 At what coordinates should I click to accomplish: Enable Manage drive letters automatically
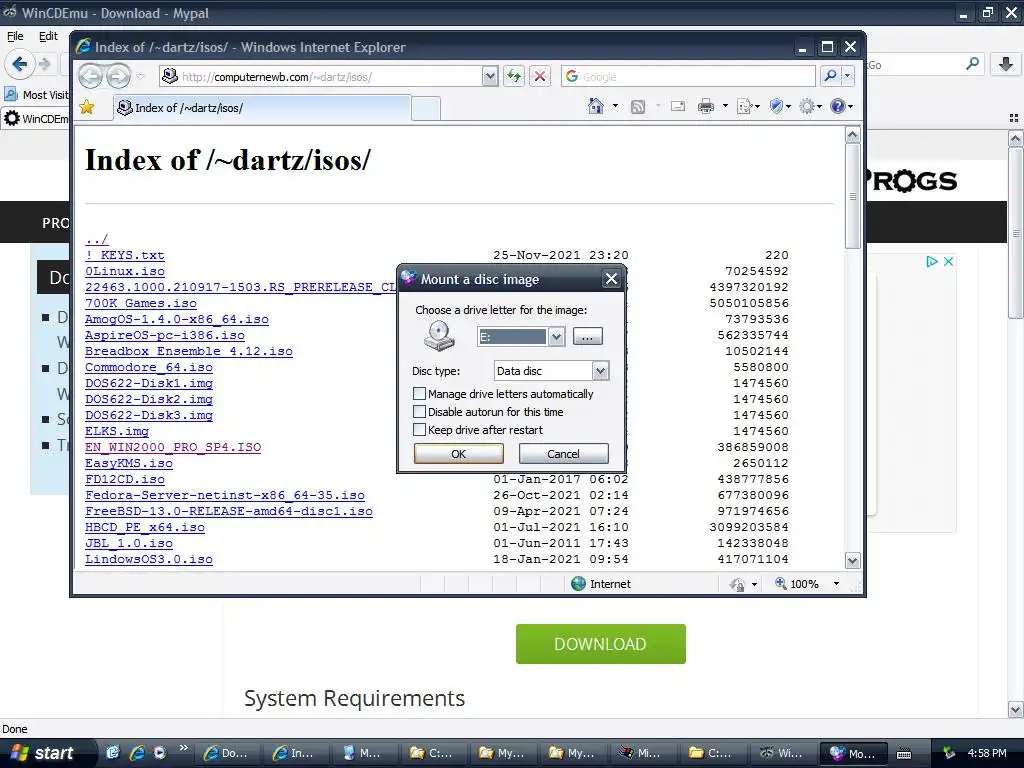pyautogui.click(x=419, y=394)
